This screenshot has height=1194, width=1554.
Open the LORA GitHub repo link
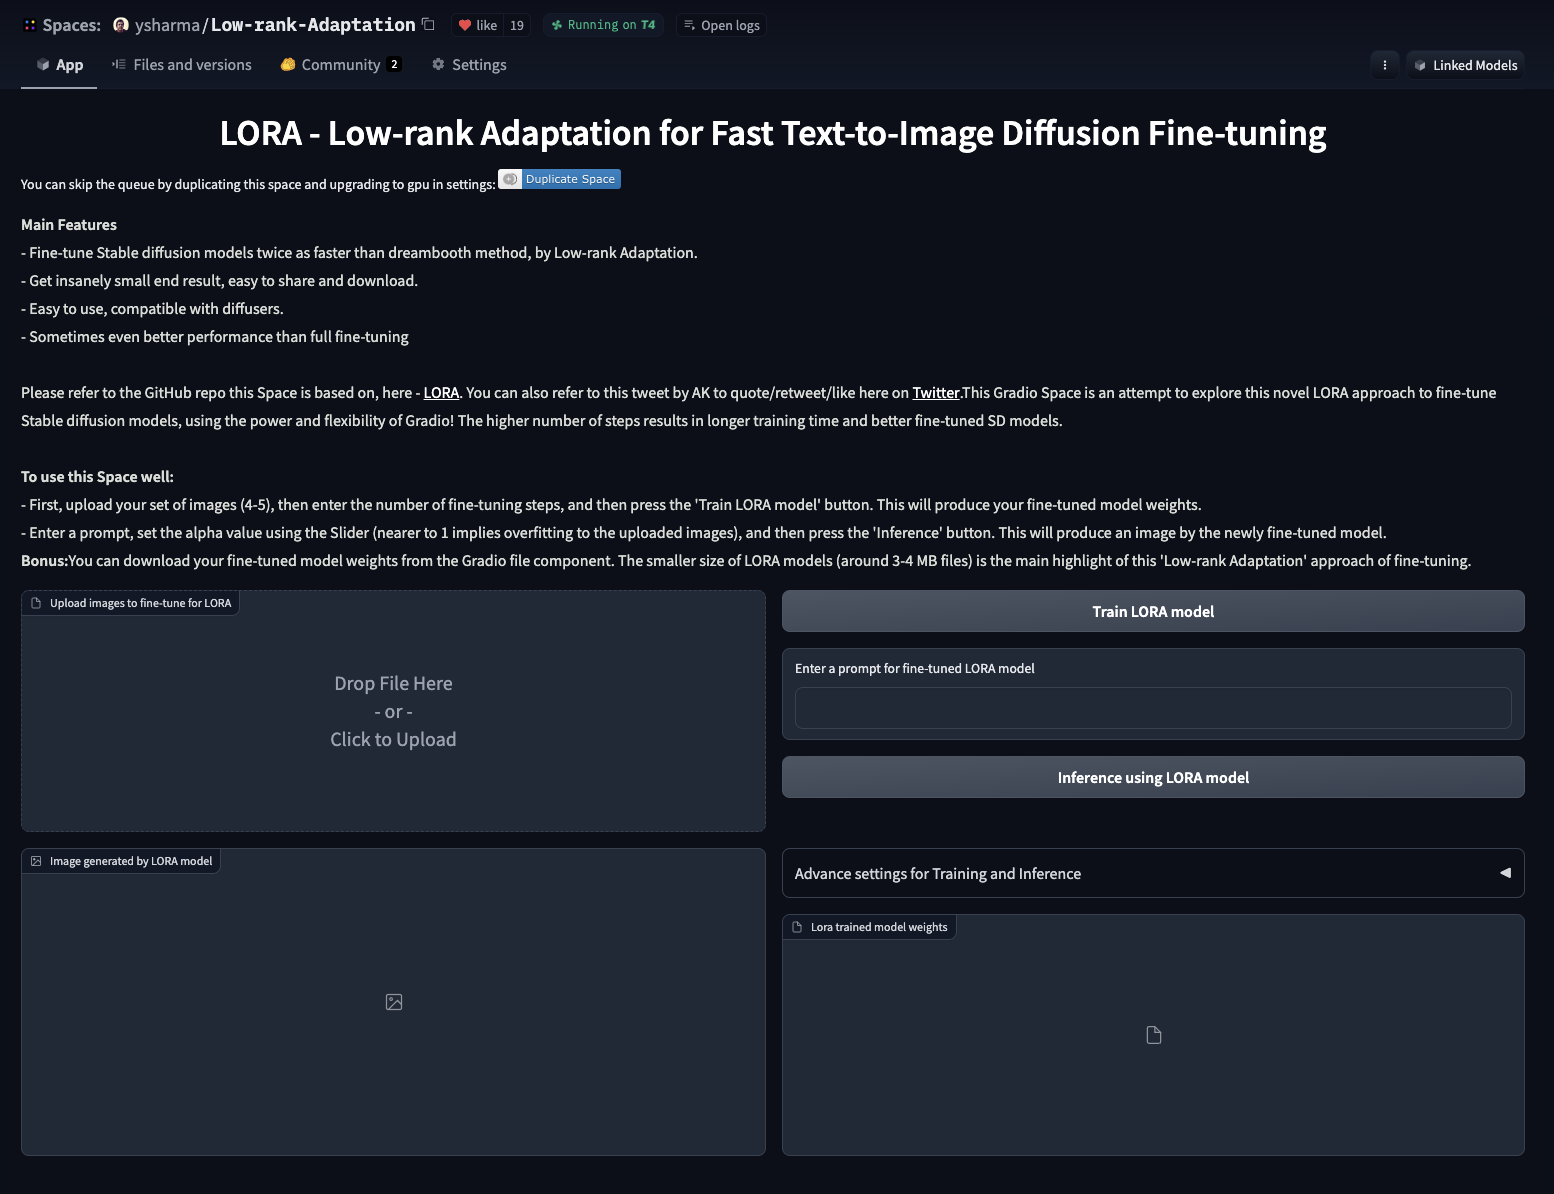pyautogui.click(x=441, y=393)
